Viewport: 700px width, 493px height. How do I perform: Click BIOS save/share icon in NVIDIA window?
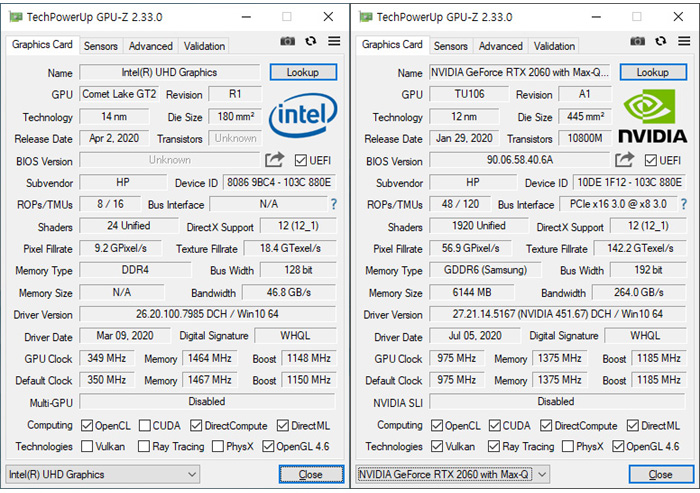tap(625, 159)
